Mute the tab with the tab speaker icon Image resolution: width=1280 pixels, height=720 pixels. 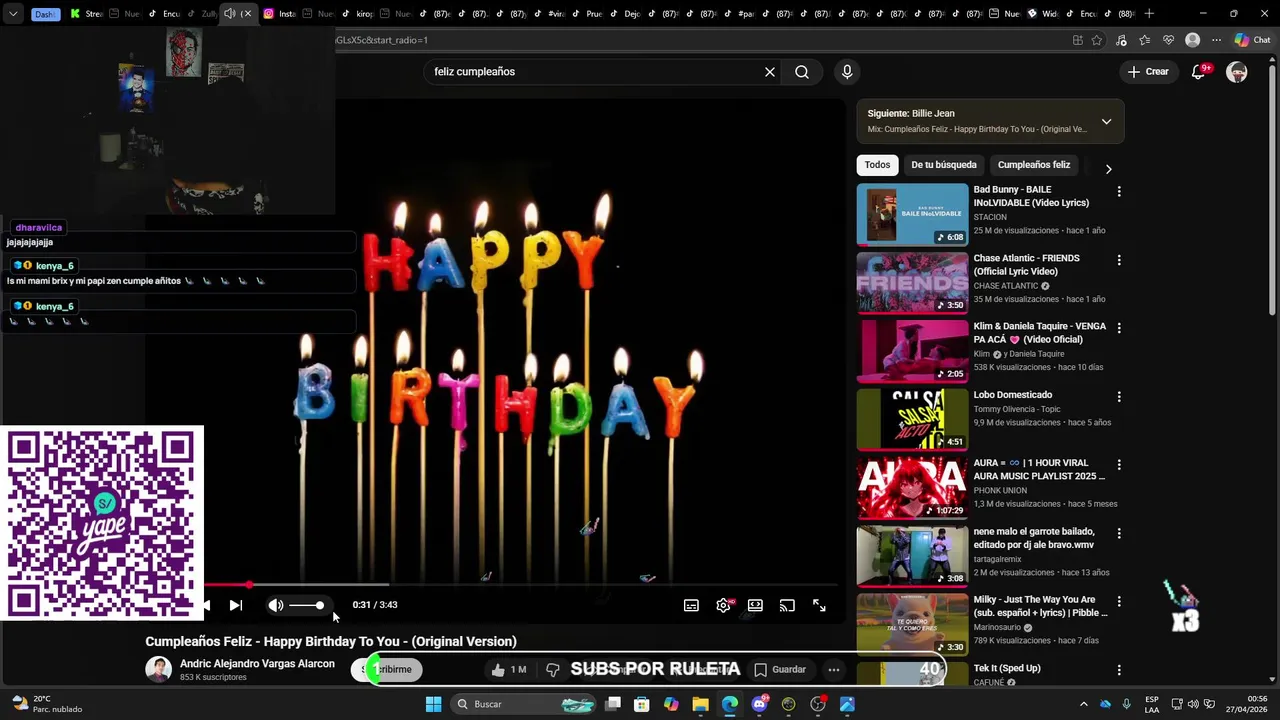[230, 14]
